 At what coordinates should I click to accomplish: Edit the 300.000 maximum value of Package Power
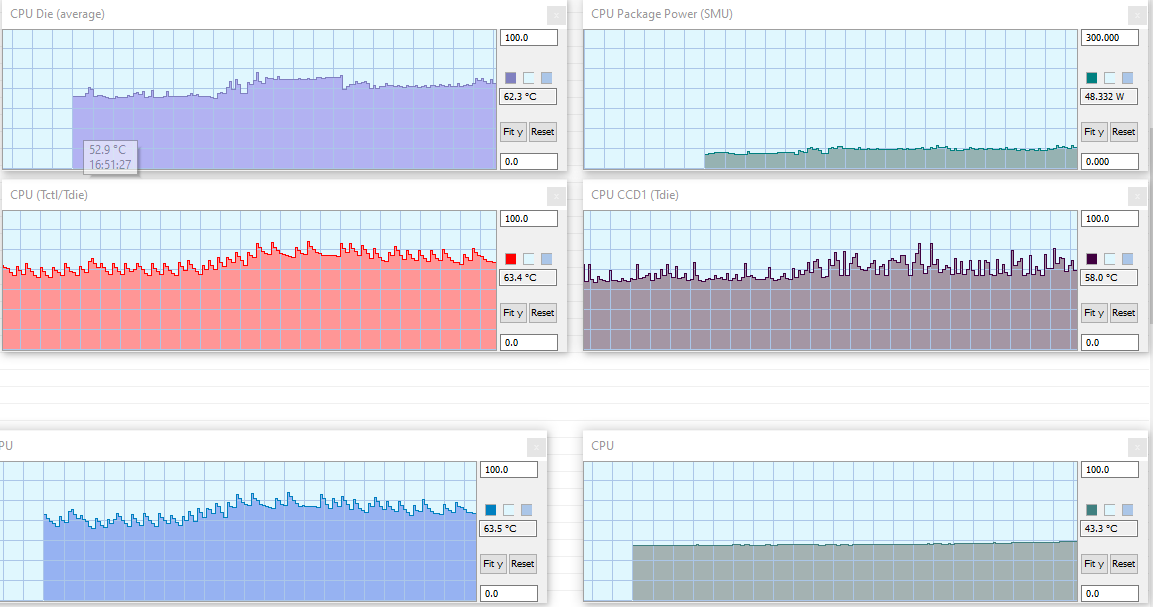pyautogui.click(x=1109, y=38)
